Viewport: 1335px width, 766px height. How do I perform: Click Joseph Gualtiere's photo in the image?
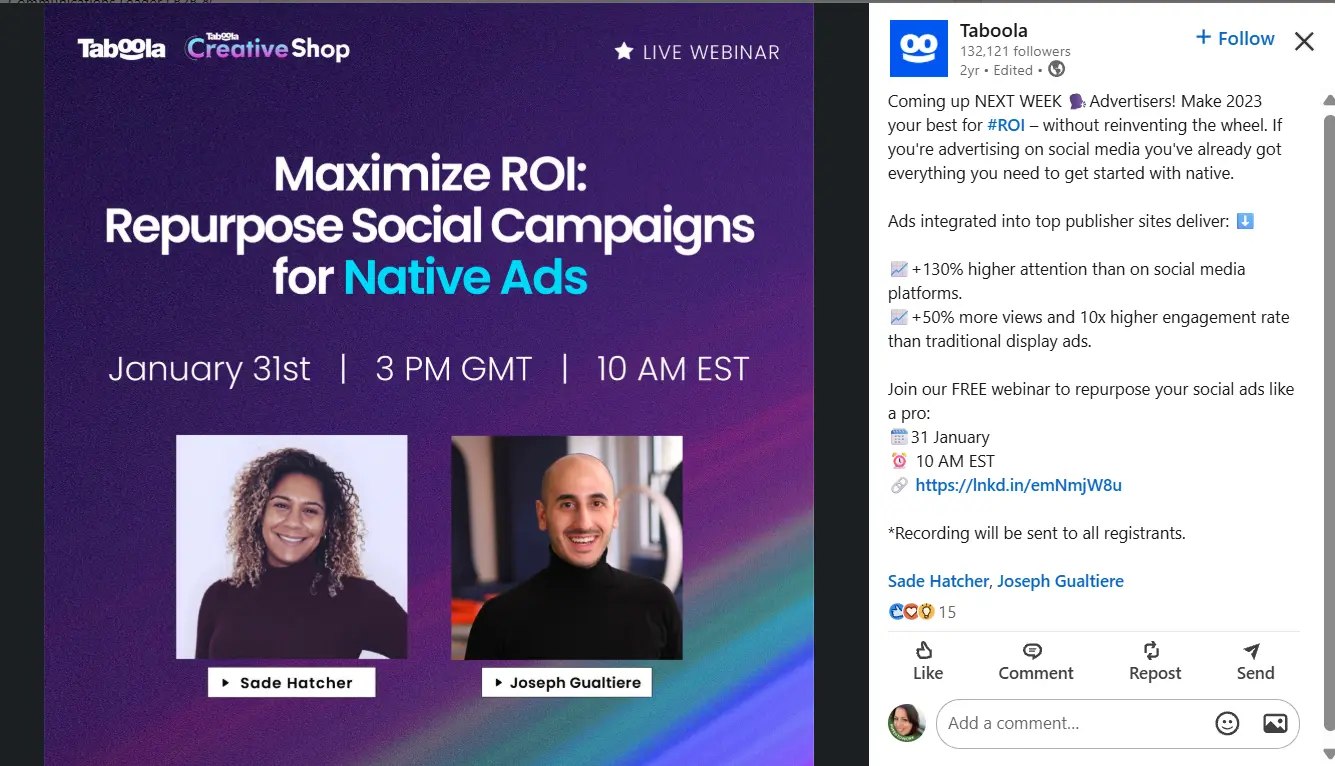point(567,547)
